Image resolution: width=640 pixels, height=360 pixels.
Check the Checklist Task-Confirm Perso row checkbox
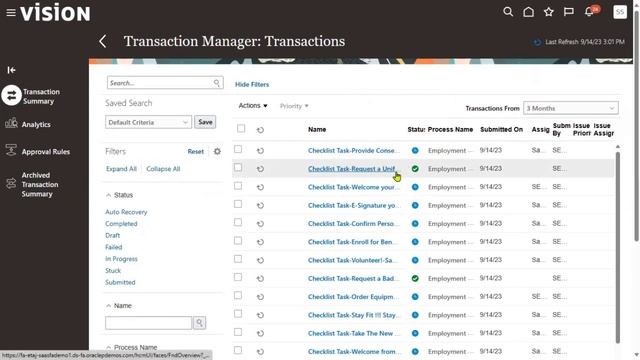238,222
